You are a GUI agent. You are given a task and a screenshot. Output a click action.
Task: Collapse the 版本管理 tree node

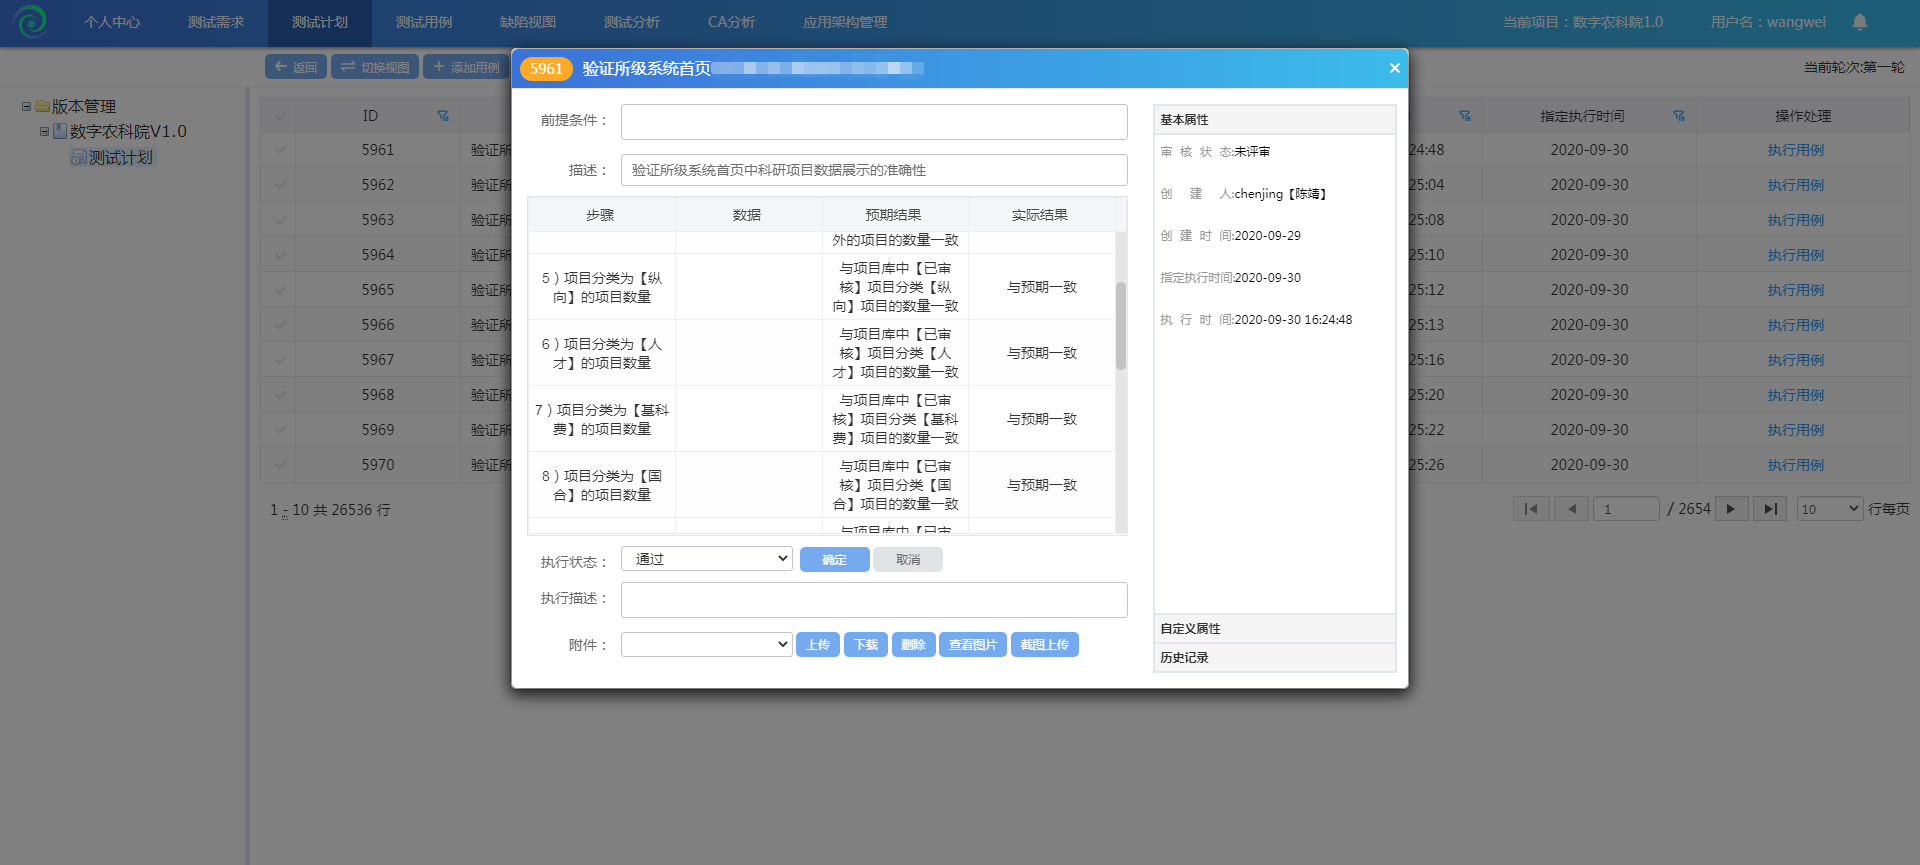pos(27,106)
